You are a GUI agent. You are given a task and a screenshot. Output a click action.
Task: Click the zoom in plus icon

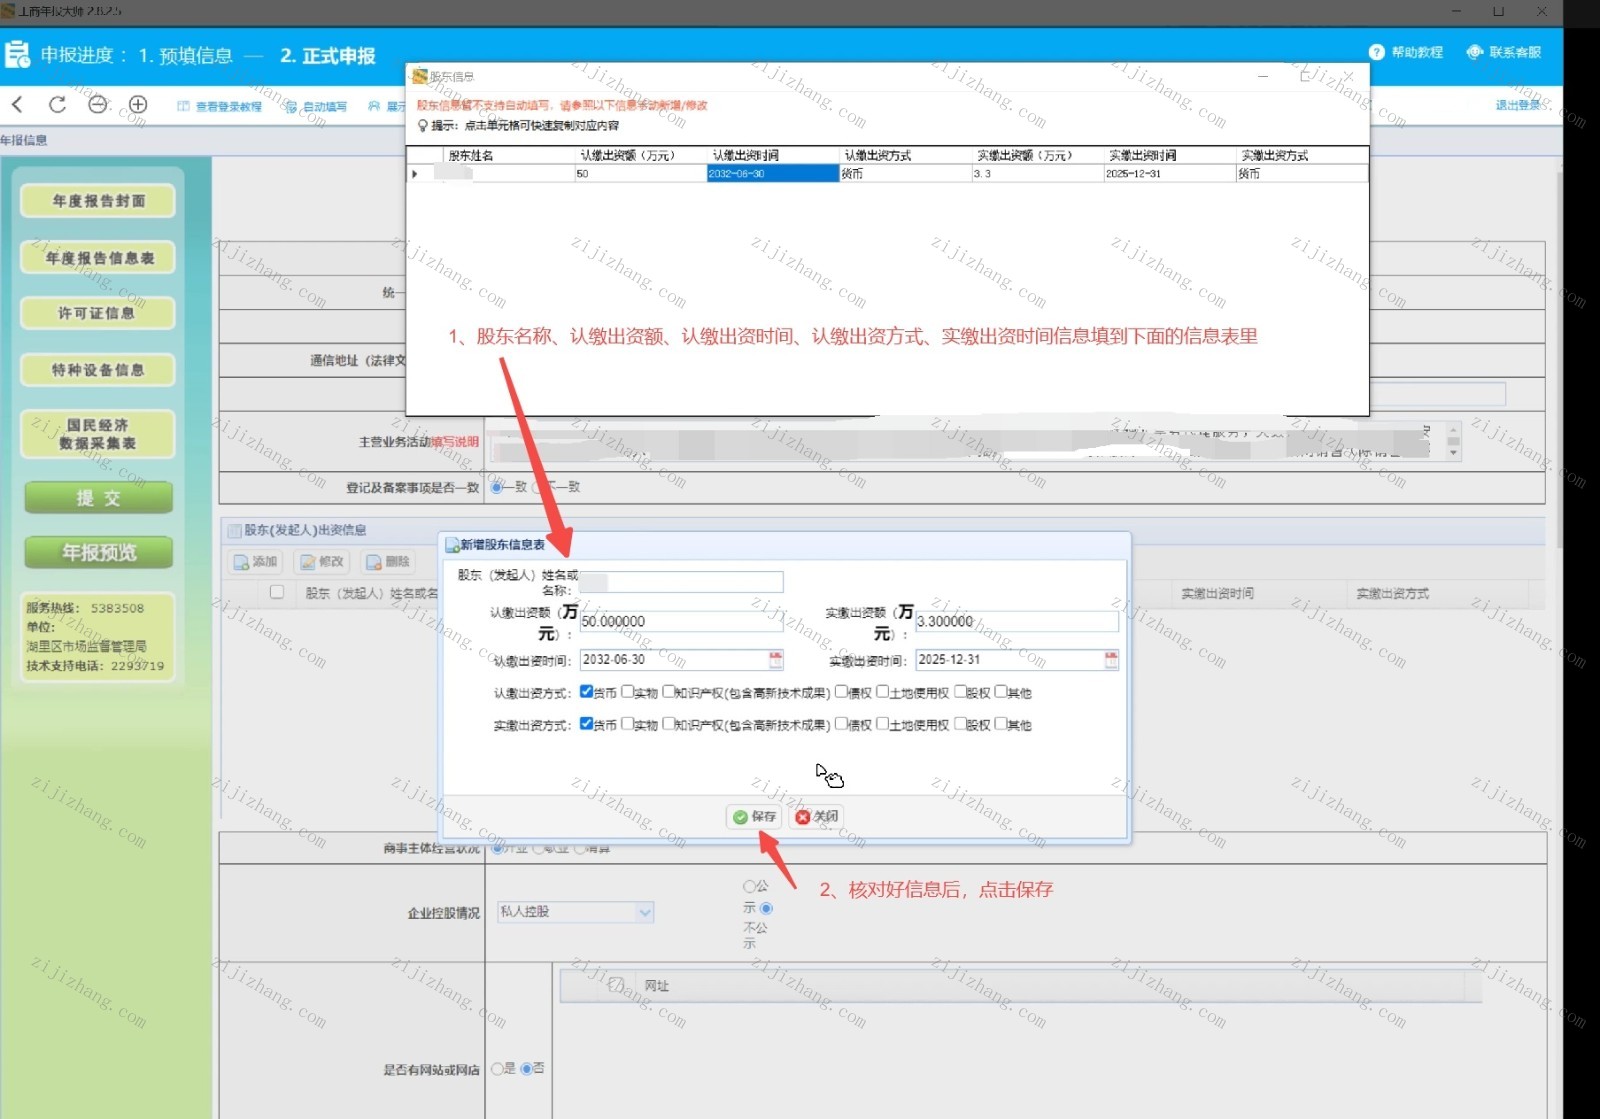(138, 104)
